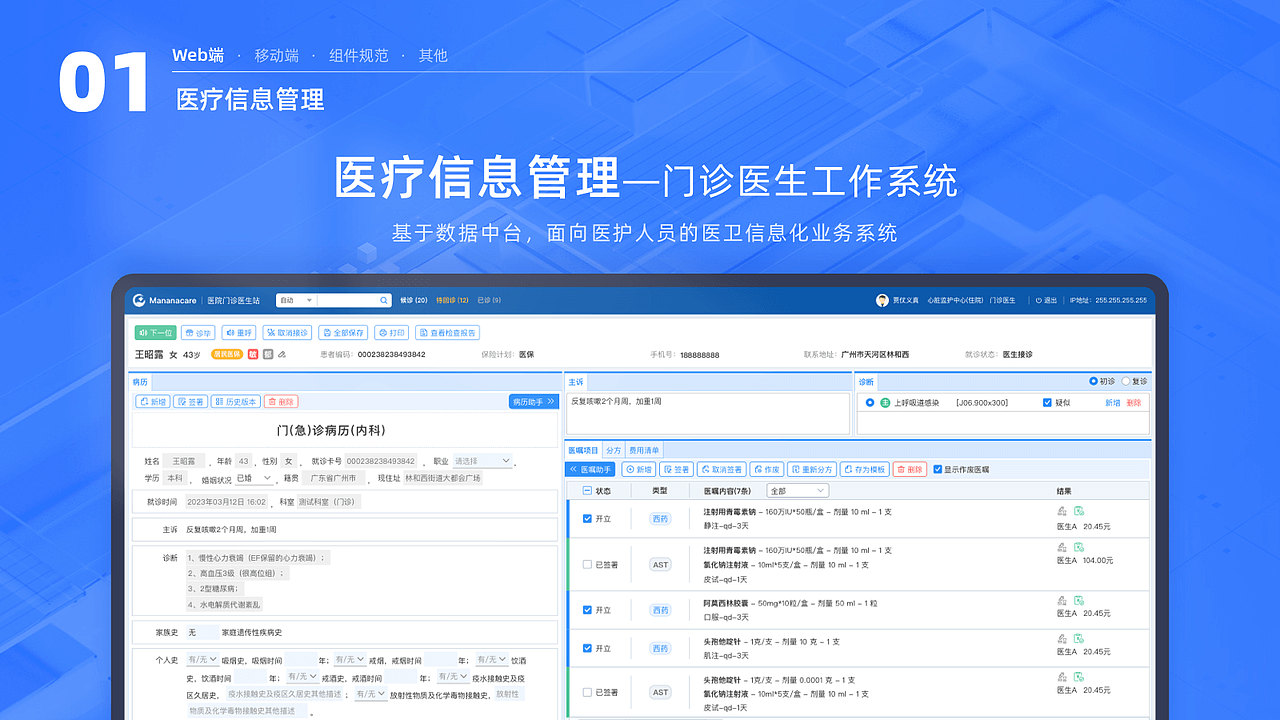Click 作废 void order button
1280x720 pixels.
tap(766, 469)
